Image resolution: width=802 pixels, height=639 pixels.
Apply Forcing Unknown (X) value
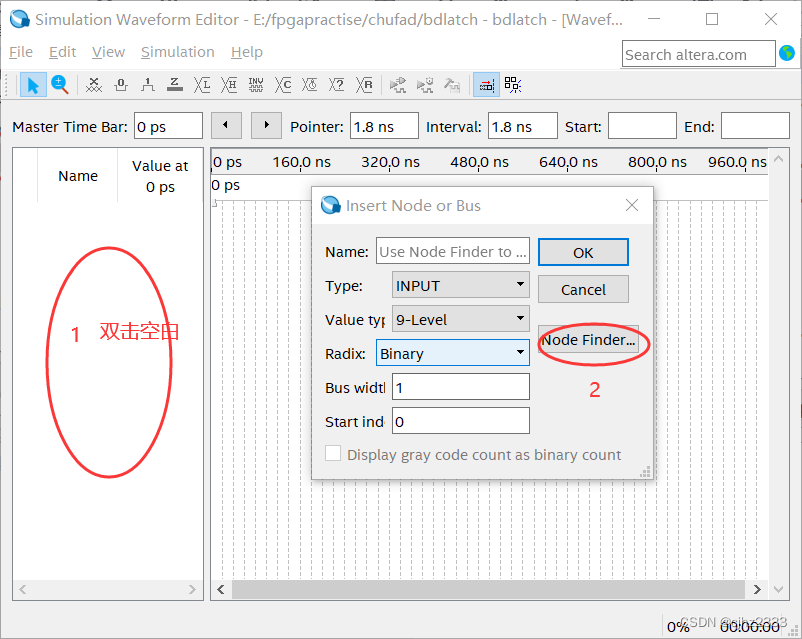(94, 85)
